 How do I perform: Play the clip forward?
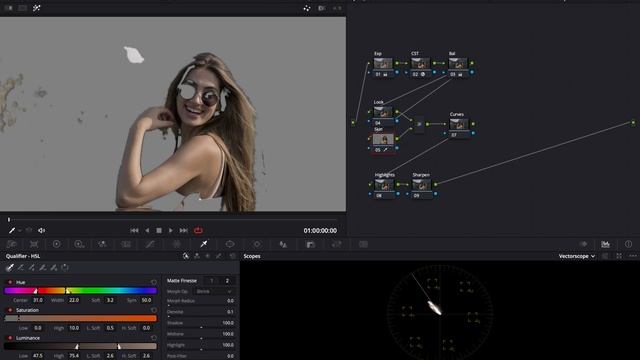[171, 231]
